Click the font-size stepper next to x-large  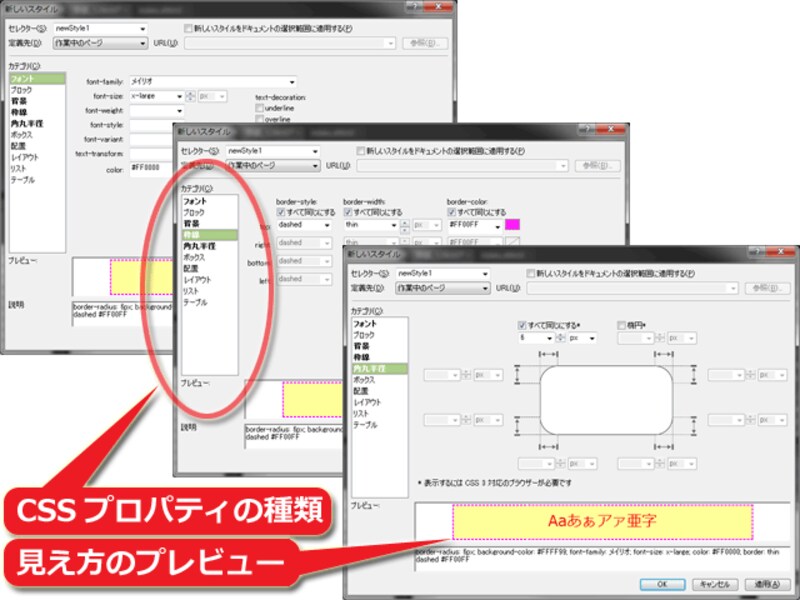(189, 96)
